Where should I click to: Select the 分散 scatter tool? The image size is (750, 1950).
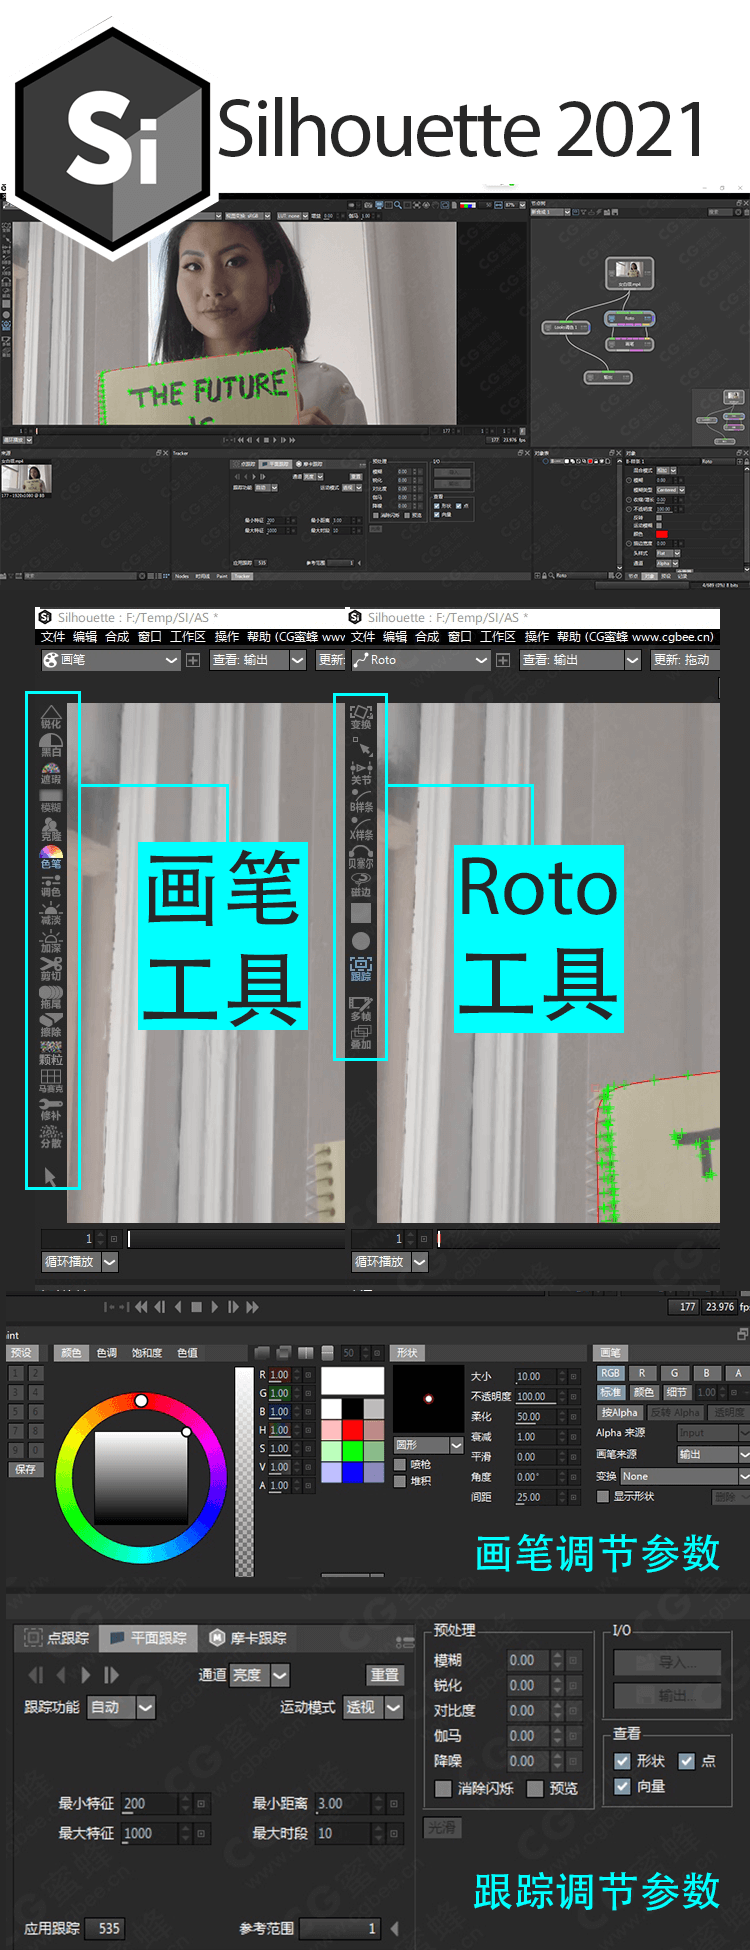pyautogui.click(x=51, y=1136)
